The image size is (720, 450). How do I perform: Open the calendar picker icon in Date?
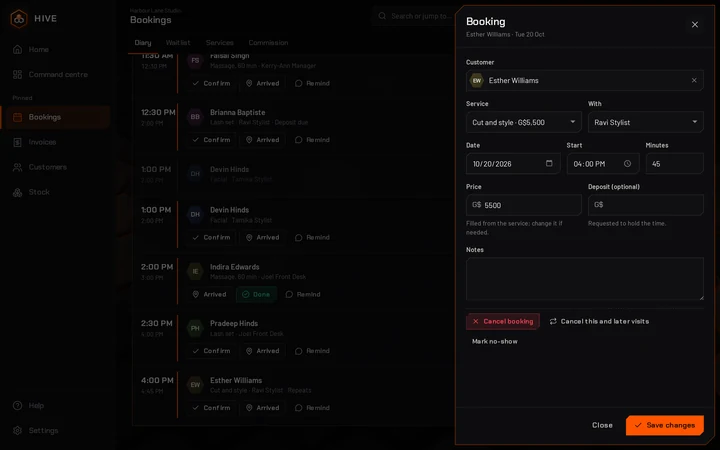pos(549,163)
